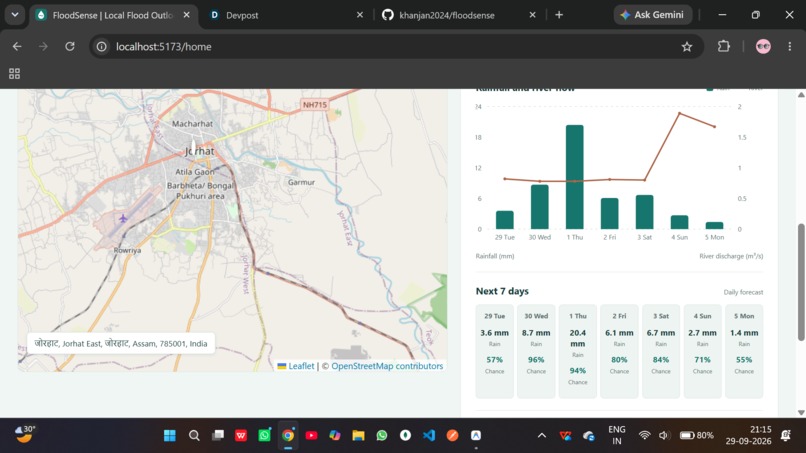Click the river discharge peak point at 4 Sun
This screenshot has height=453, width=806.
click(680, 113)
